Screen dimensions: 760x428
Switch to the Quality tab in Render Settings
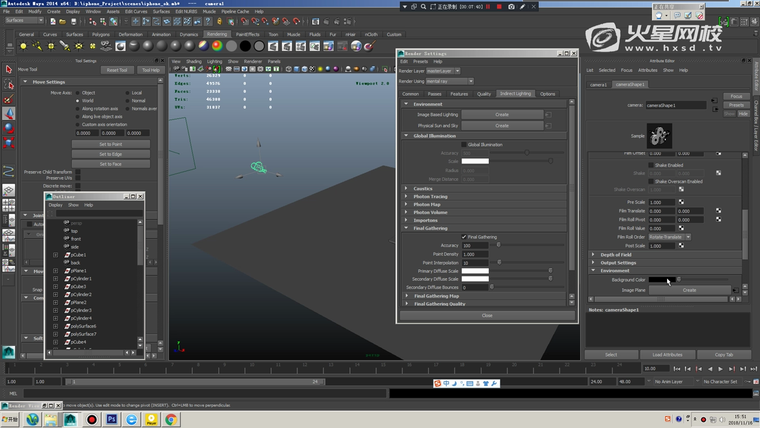484,93
